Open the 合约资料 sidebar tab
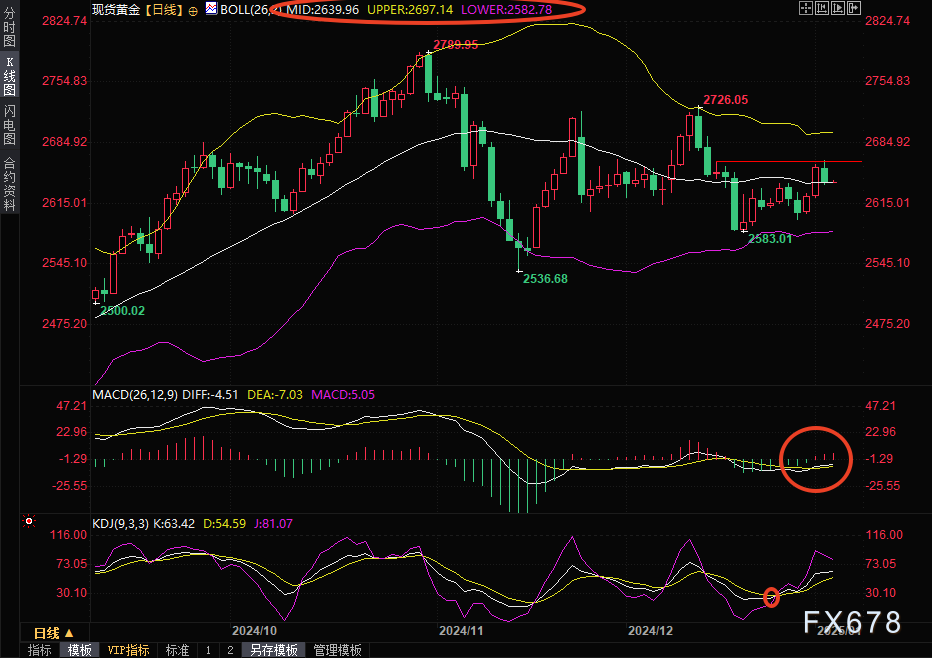The height and width of the screenshot is (658, 932). click(x=9, y=183)
